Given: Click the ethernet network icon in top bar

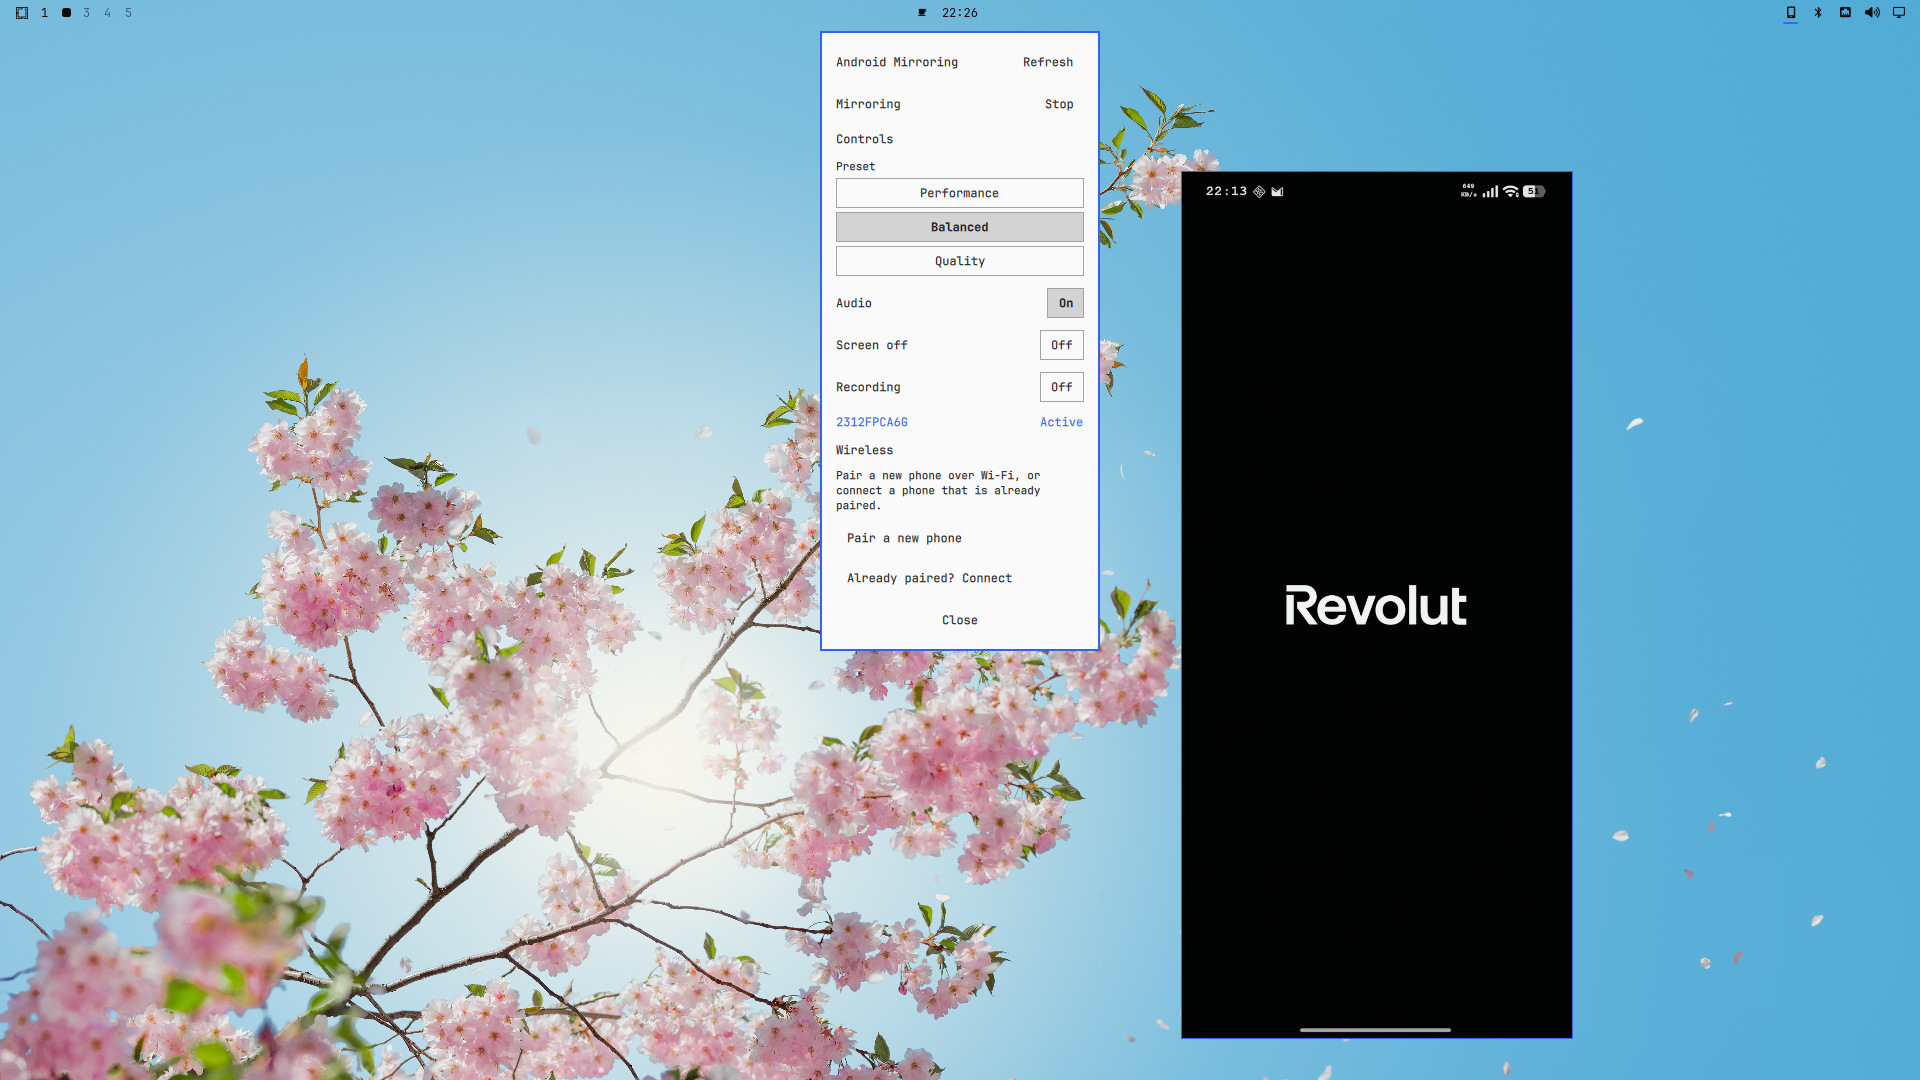Looking at the screenshot, I should (1845, 13).
